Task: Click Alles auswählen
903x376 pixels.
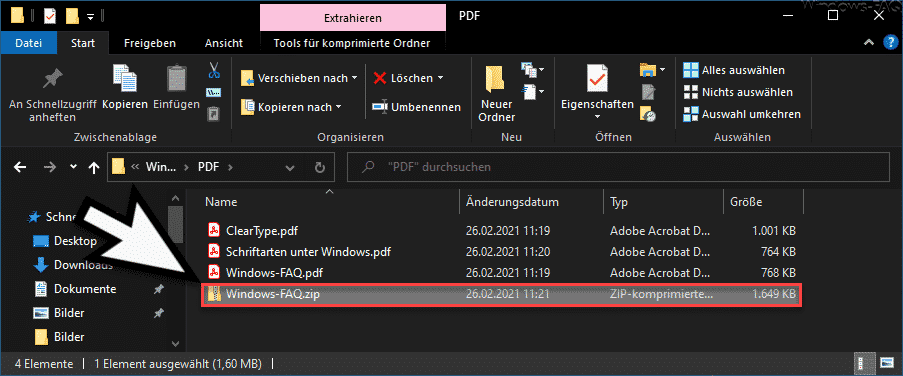Action: click(x=734, y=70)
